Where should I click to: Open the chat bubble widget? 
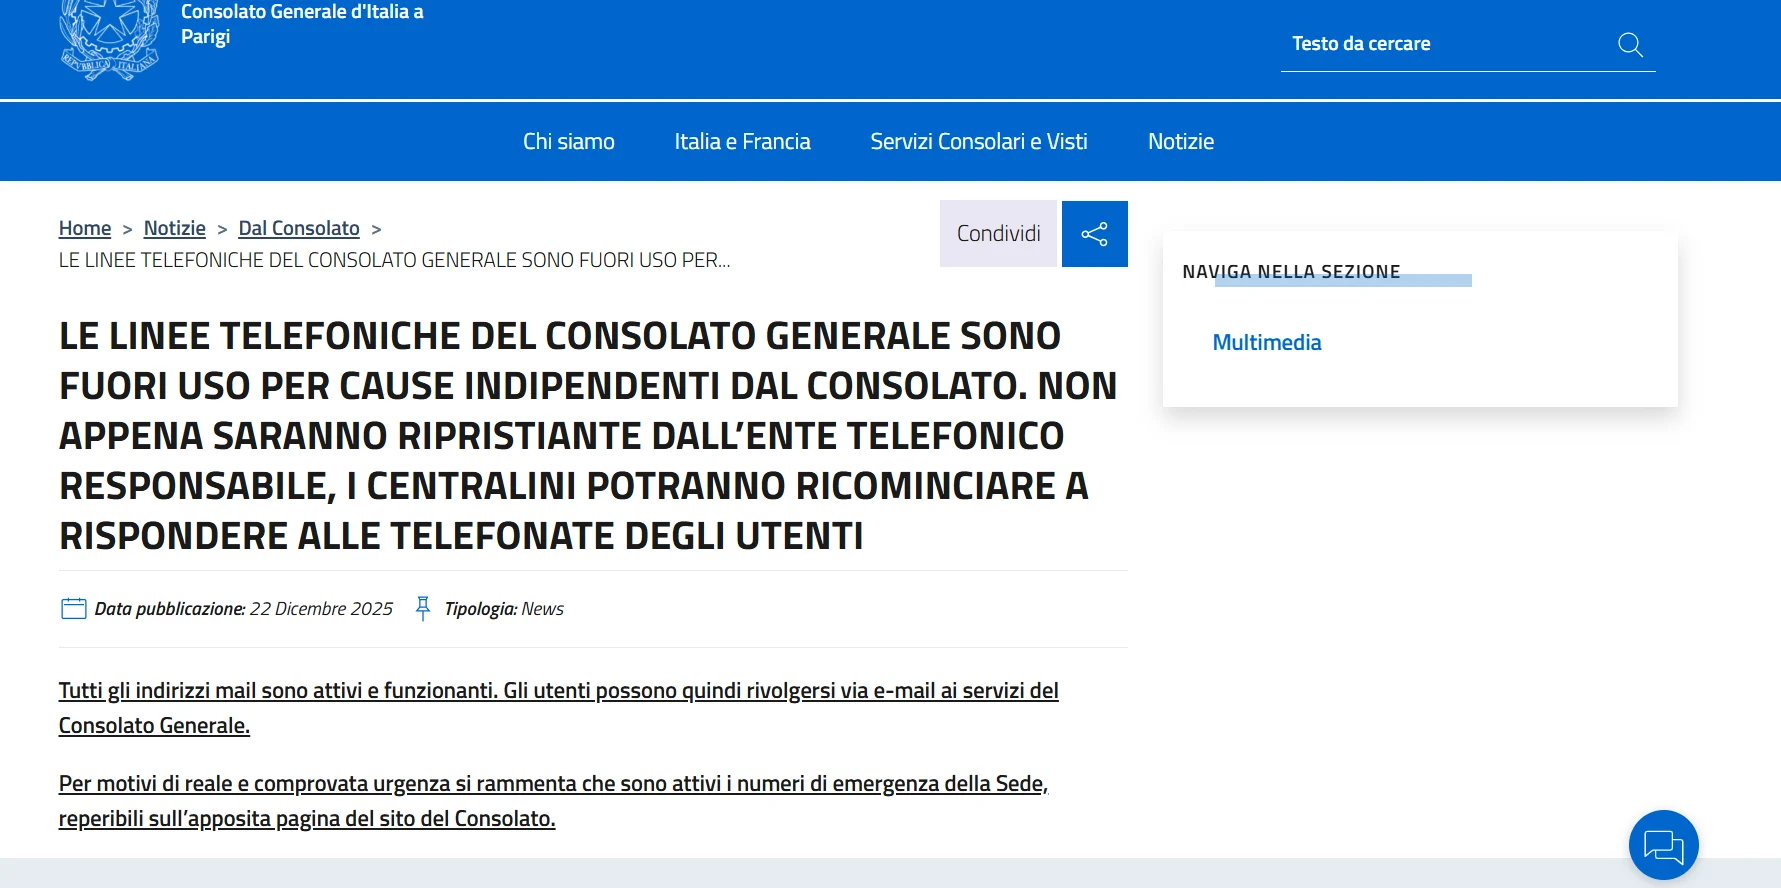tap(1663, 845)
